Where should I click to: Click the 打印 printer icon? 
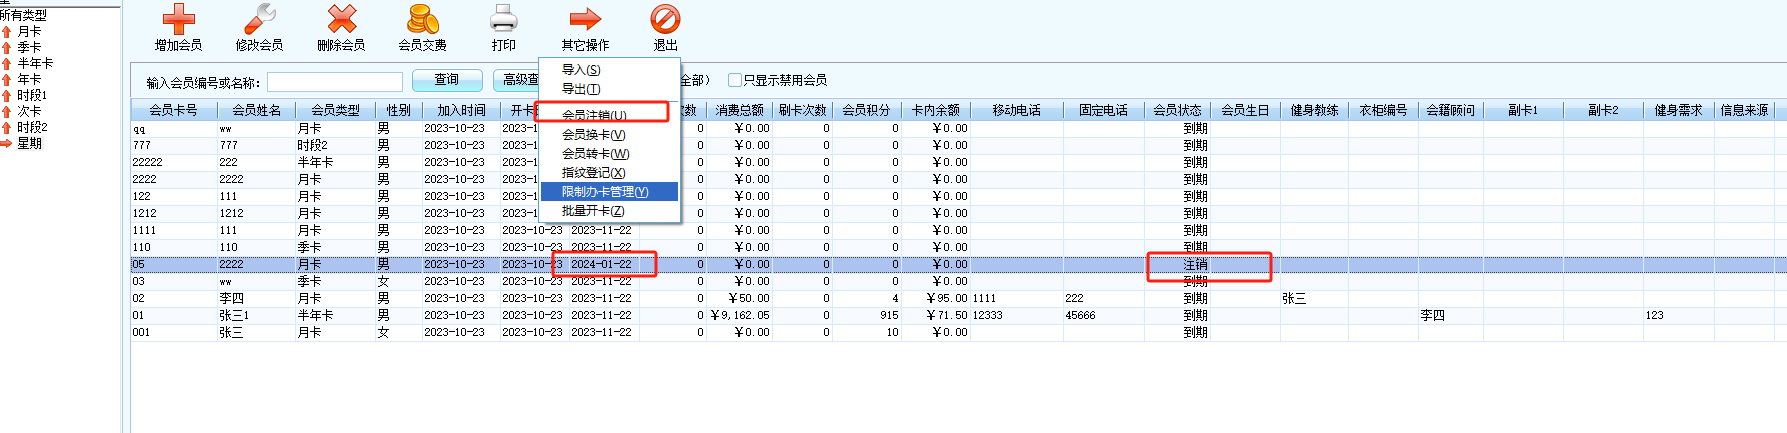coord(503,20)
